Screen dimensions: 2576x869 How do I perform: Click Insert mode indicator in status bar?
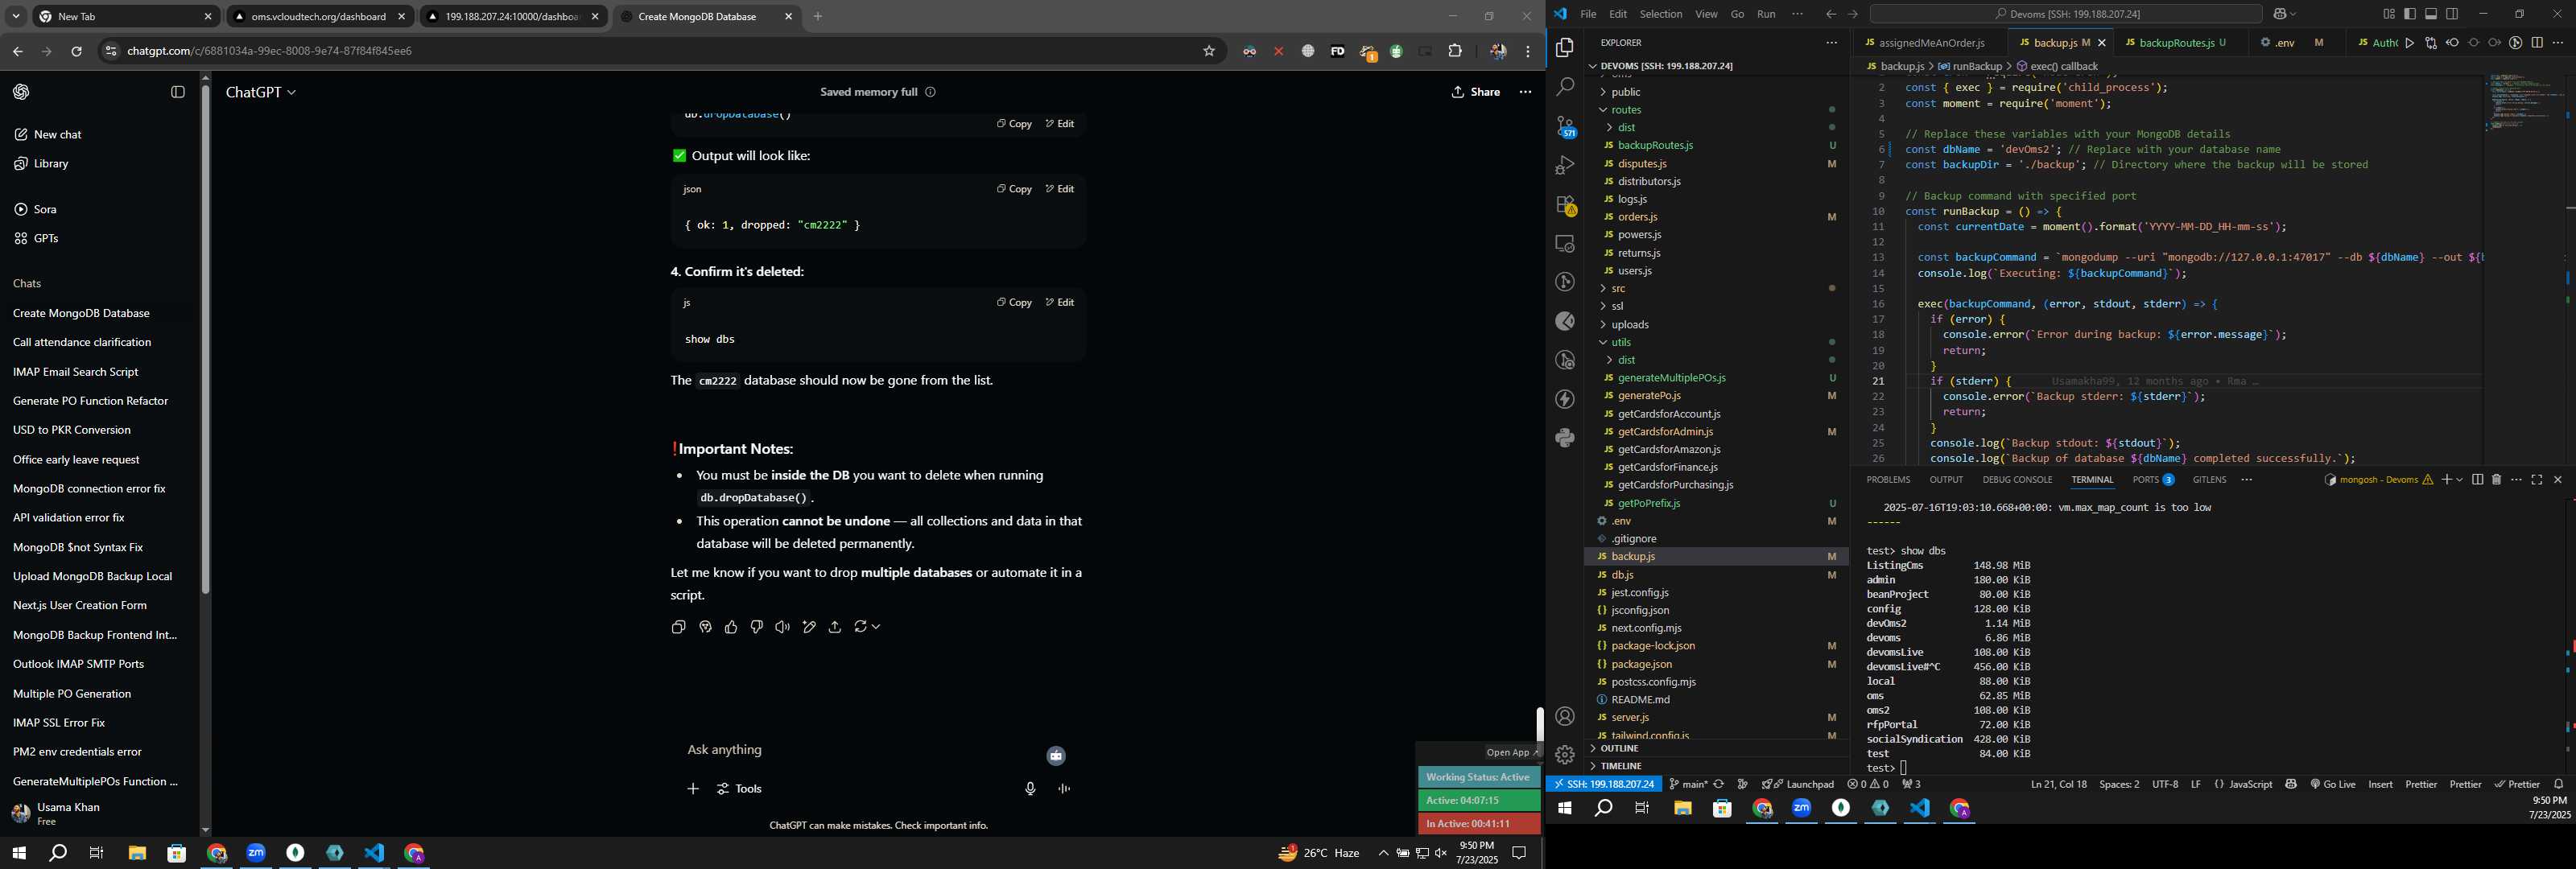2380,784
